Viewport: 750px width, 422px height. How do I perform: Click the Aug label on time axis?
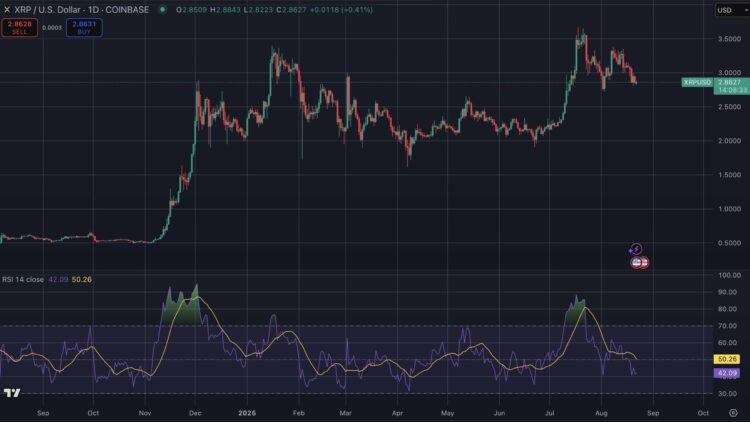click(x=601, y=413)
